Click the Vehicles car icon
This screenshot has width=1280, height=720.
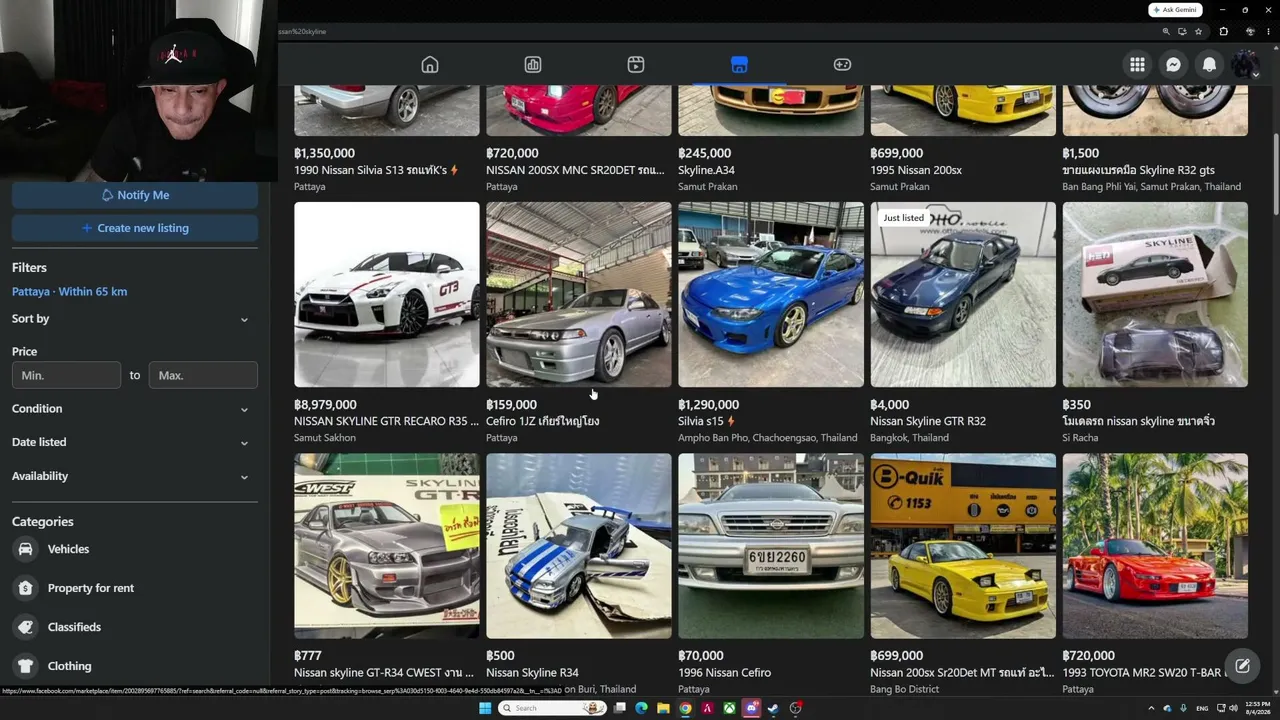(26, 549)
